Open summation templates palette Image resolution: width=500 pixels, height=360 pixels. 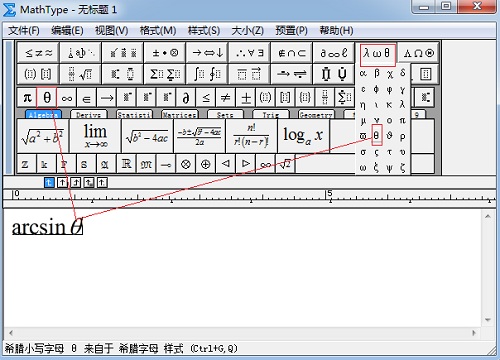(165, 74)
